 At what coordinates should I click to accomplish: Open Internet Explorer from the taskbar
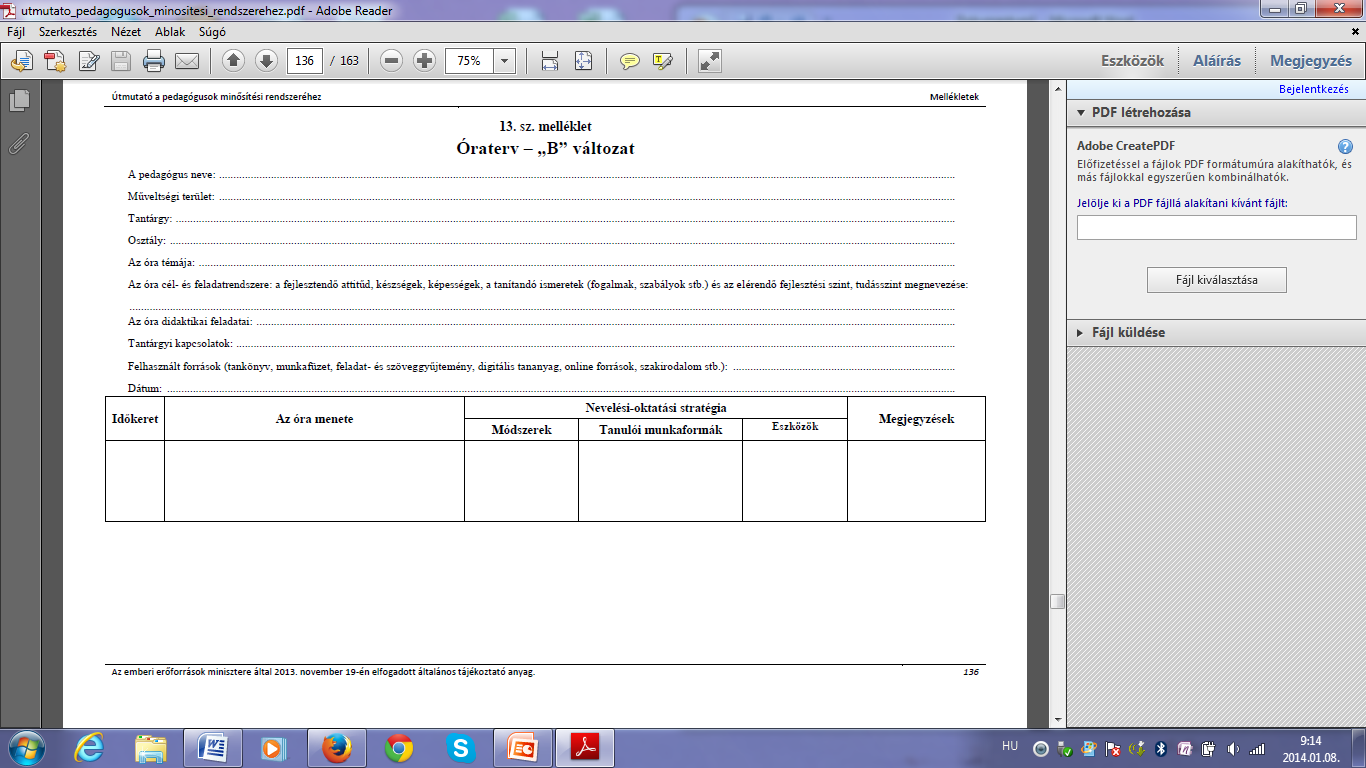90,747
